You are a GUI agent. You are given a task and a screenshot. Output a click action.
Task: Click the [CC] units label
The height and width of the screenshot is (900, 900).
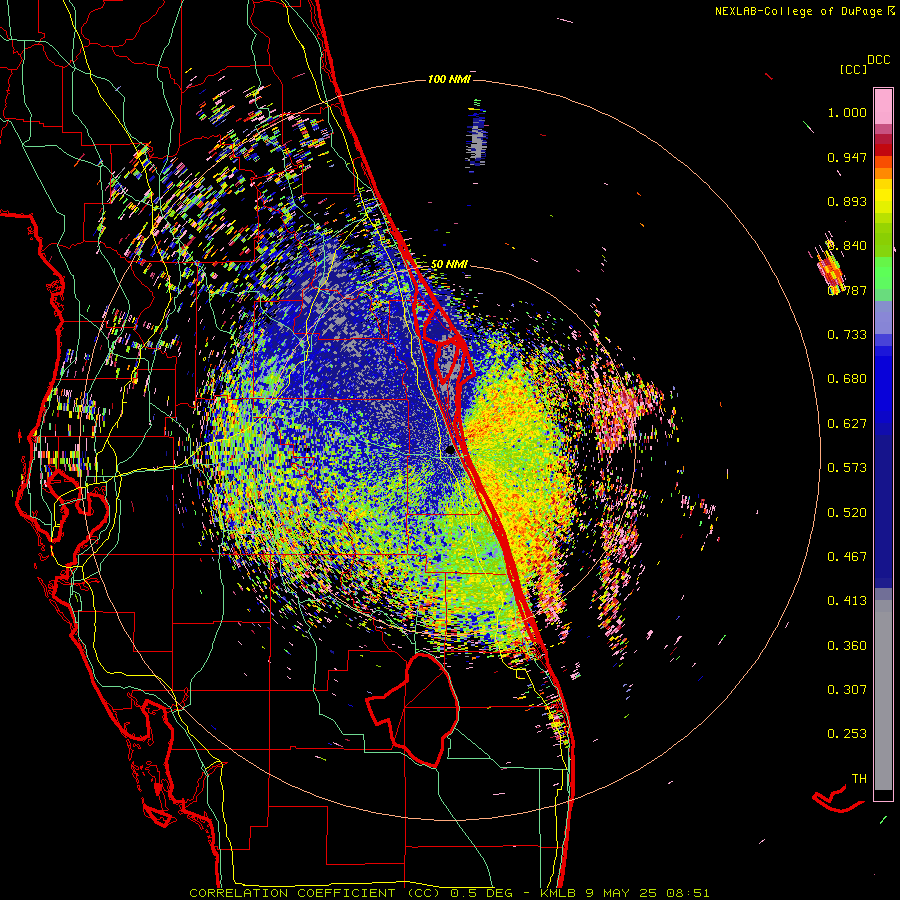point(853,69)
